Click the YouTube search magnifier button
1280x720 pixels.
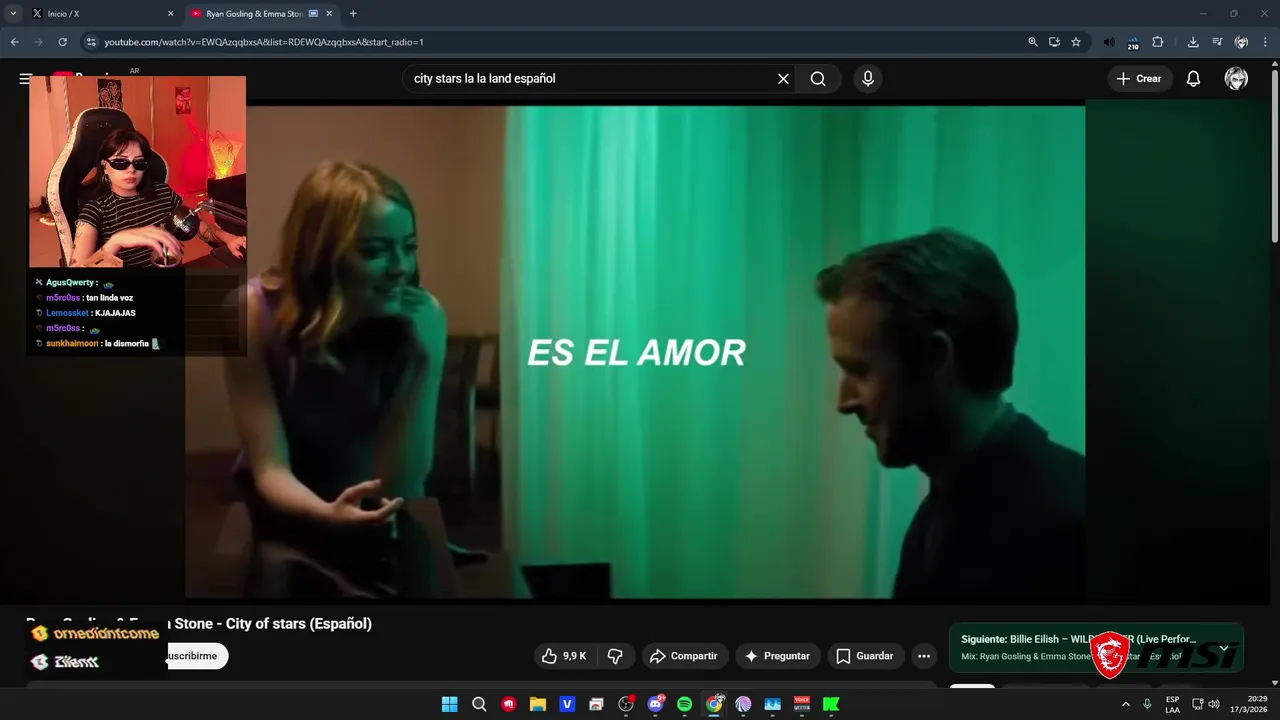tap(818, 79)
